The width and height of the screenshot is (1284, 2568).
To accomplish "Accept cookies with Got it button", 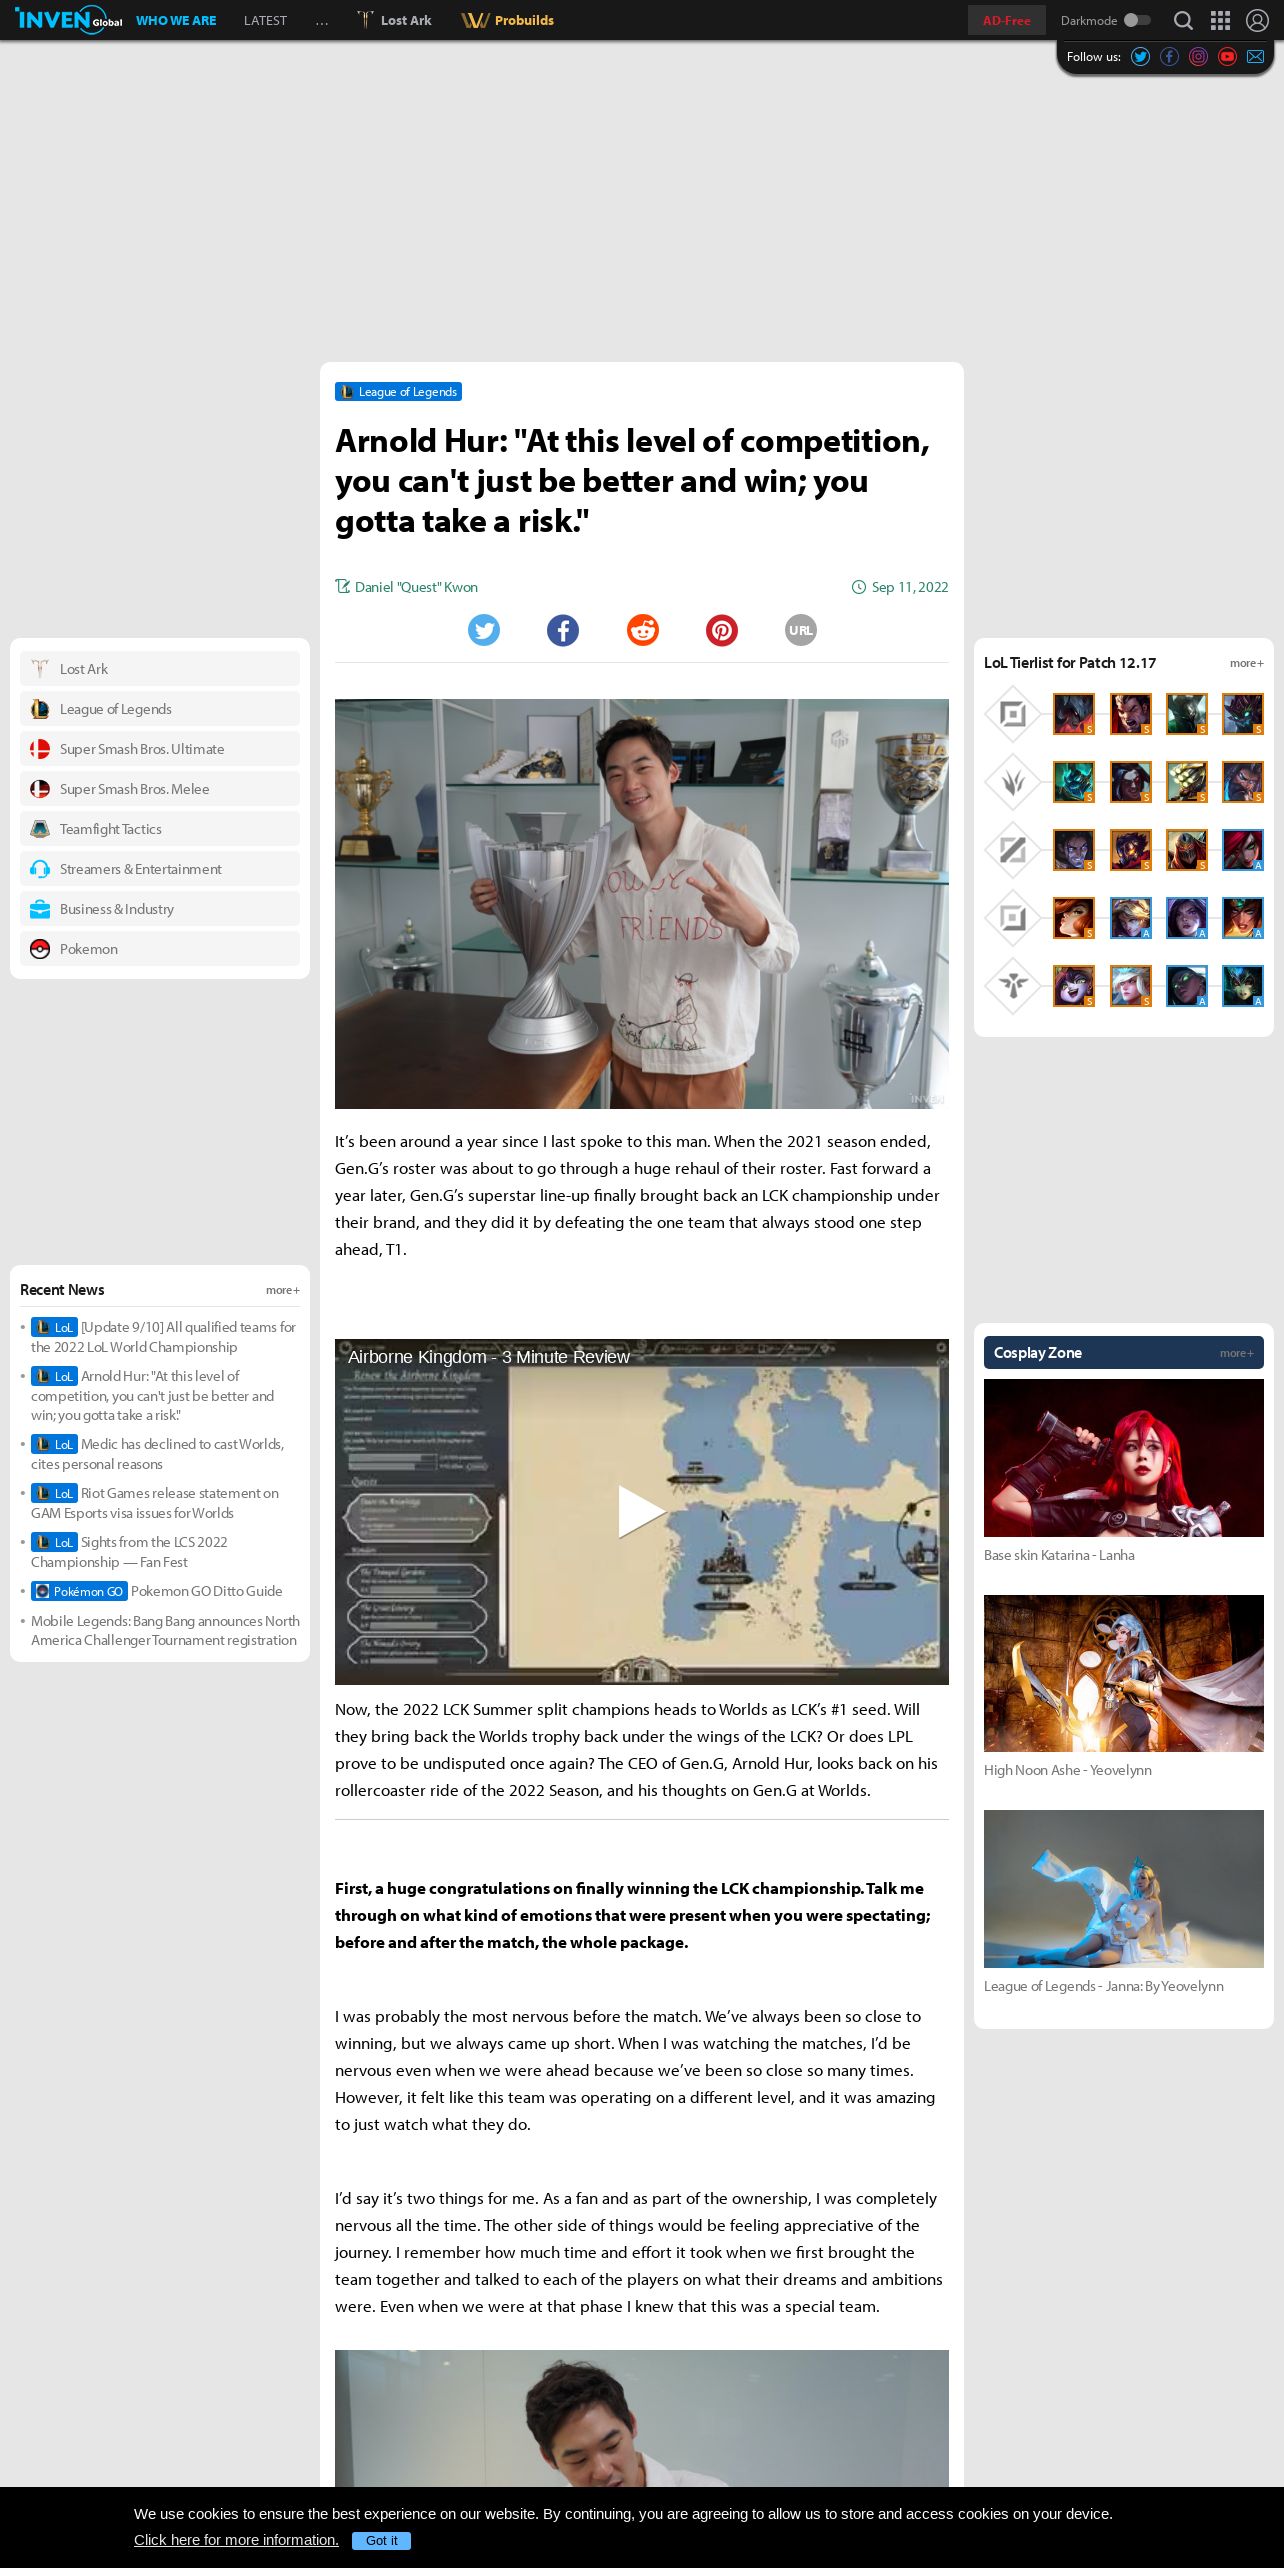I will [381, 2541].
